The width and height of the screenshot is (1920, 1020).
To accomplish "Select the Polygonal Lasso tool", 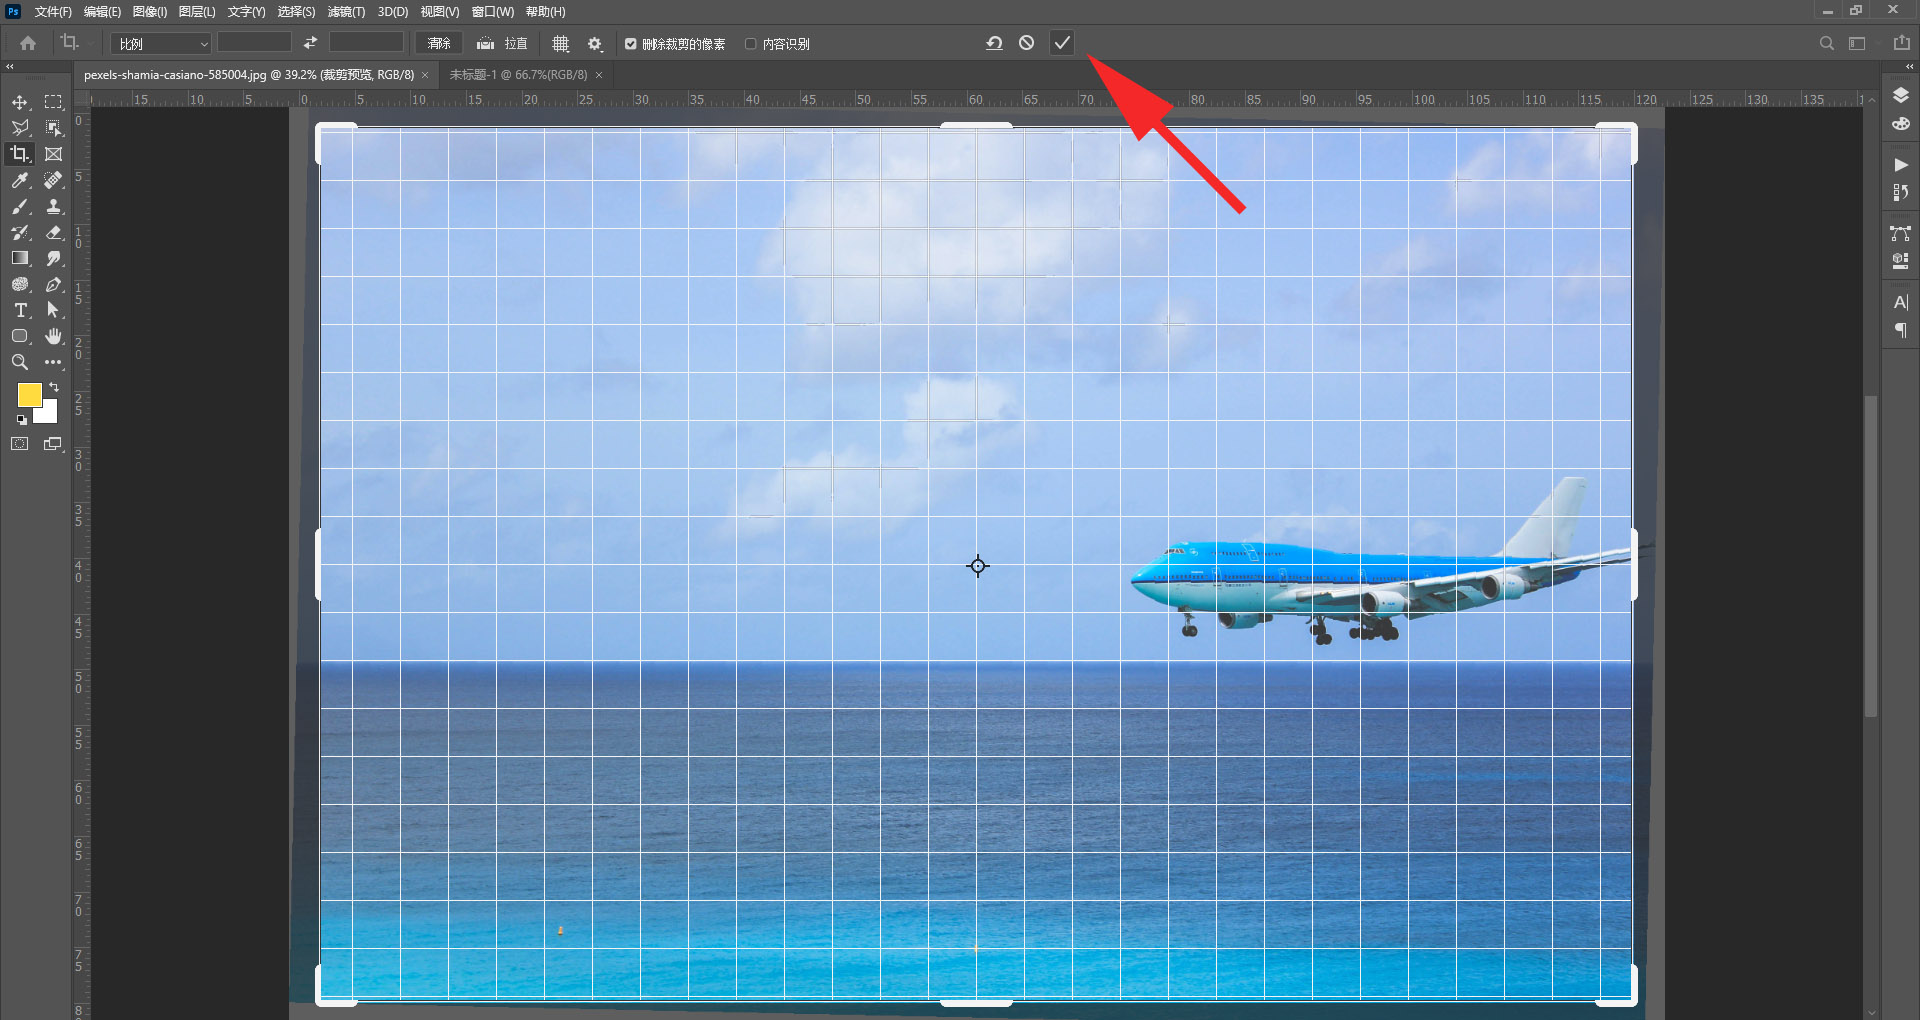I will click(19, 128).
